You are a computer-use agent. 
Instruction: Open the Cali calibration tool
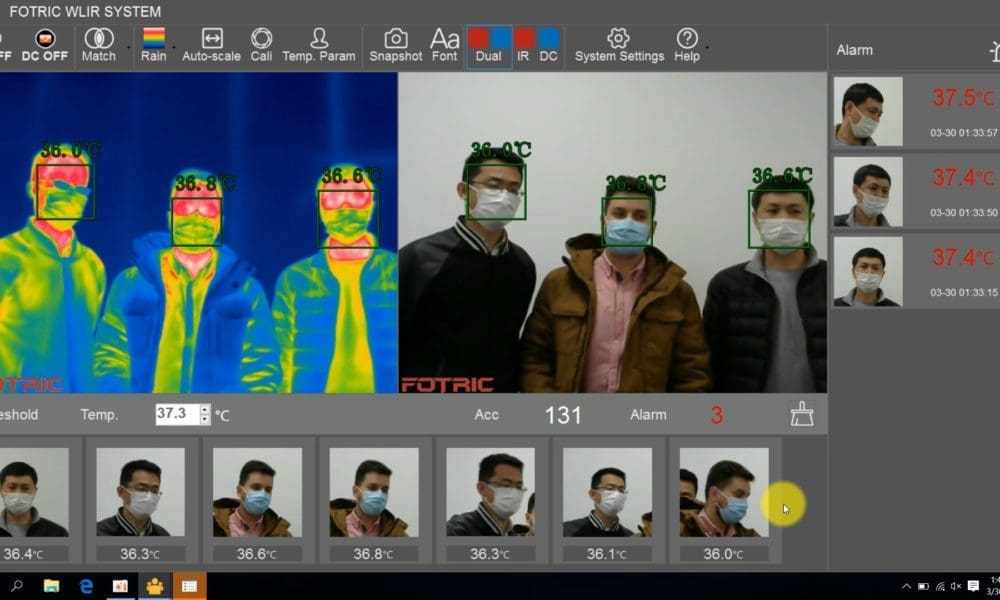pyautogui.click(x=261, y=44)
